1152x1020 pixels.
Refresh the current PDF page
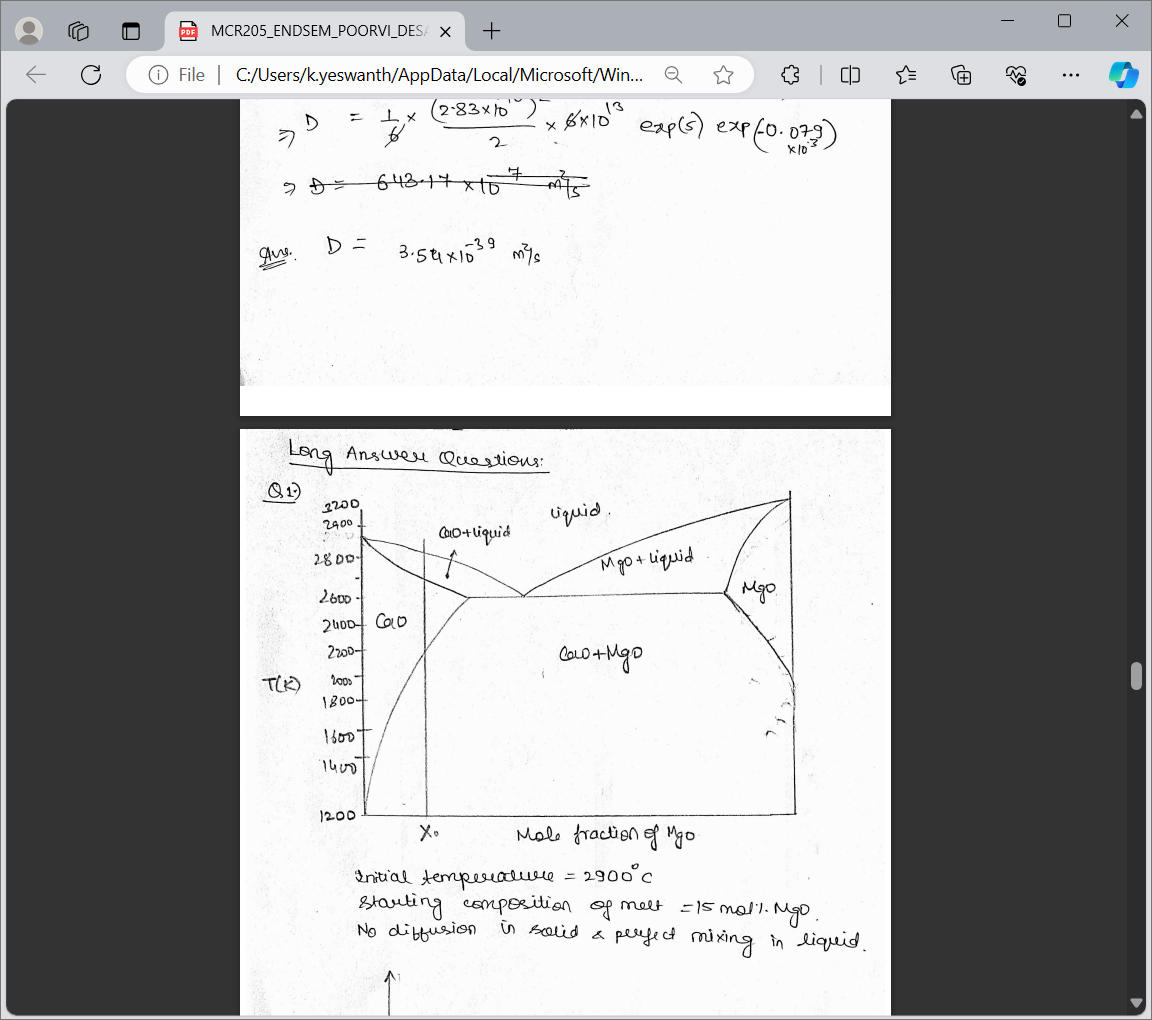90,74
